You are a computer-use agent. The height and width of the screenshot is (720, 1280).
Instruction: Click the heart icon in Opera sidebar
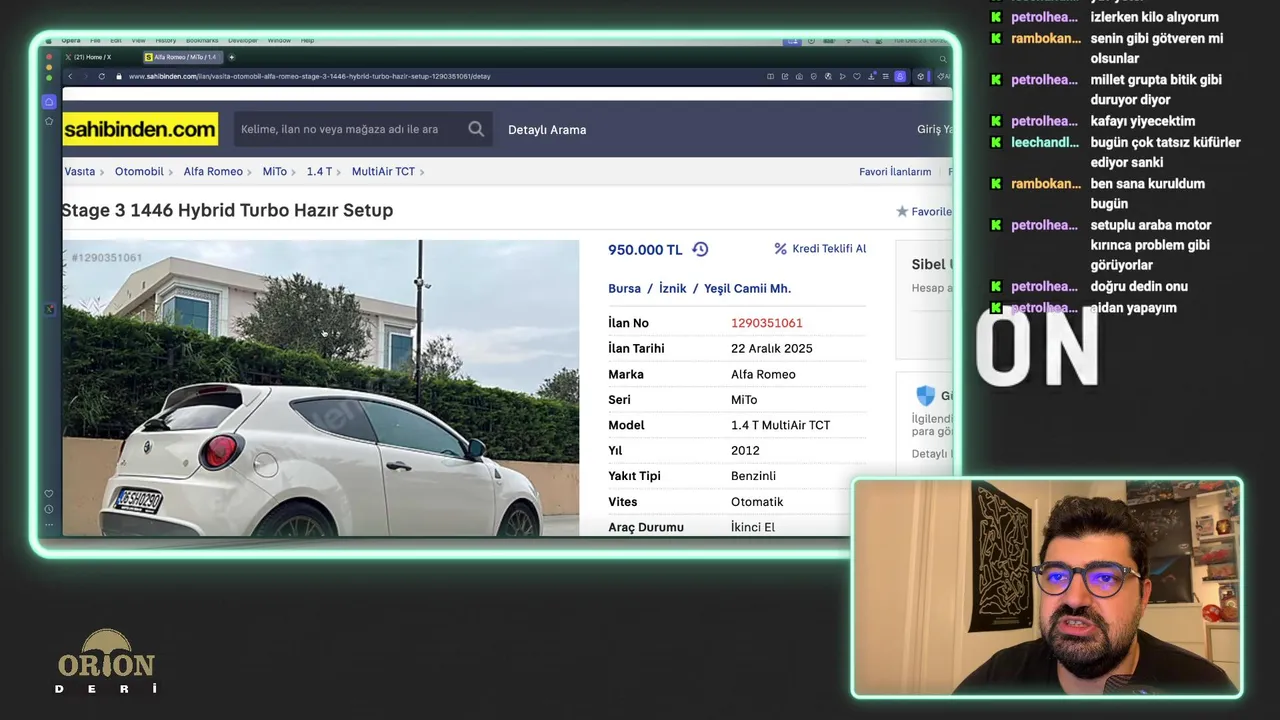[x=49, y=493]
